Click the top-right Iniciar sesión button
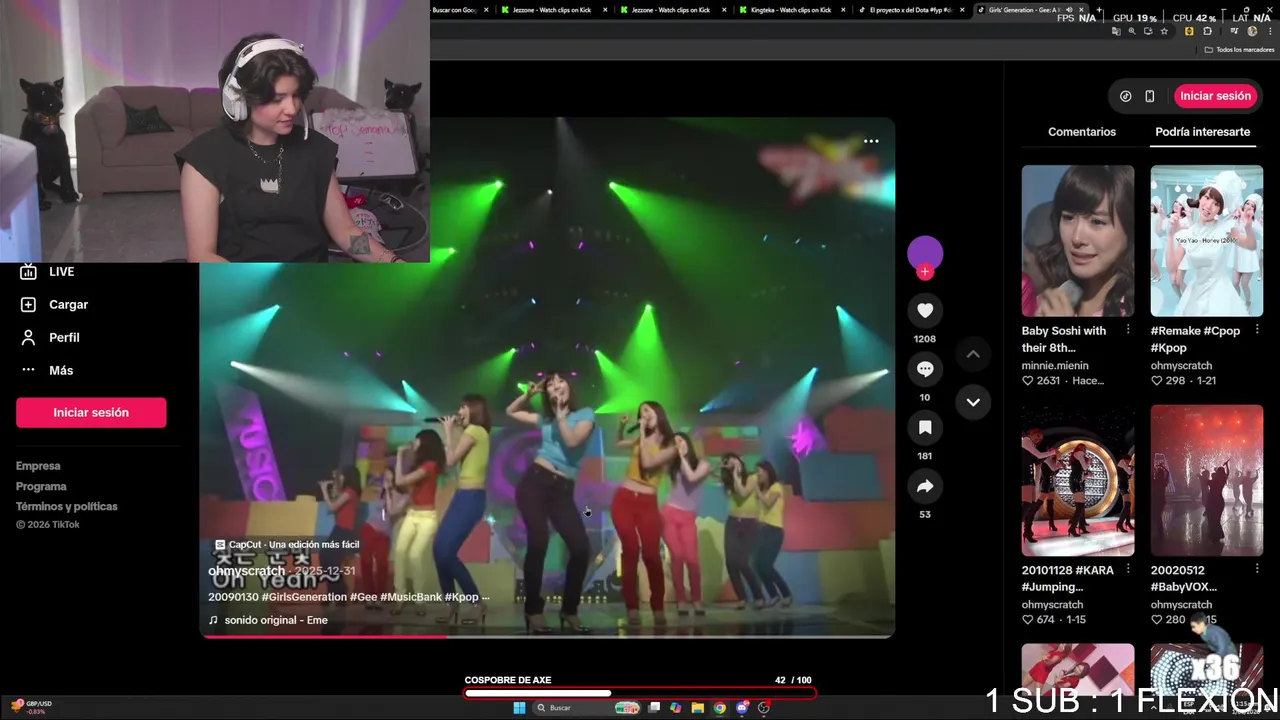The image size is (1280, 720). 1215,96
